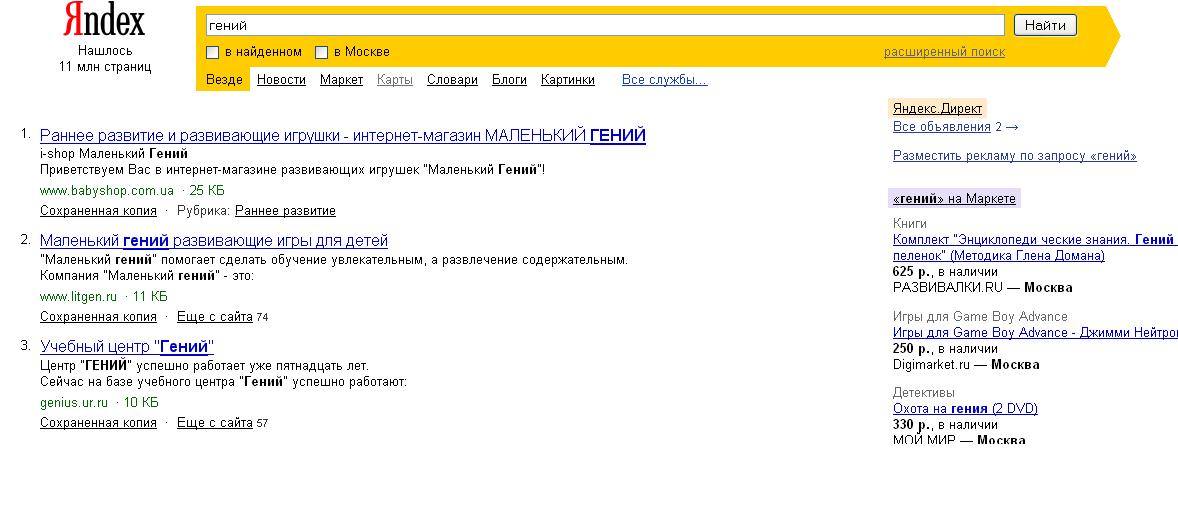The image size is (1178, 512).
Task: Click the www.babyshop.com.ua address text
Action: [x=107, y=191]
